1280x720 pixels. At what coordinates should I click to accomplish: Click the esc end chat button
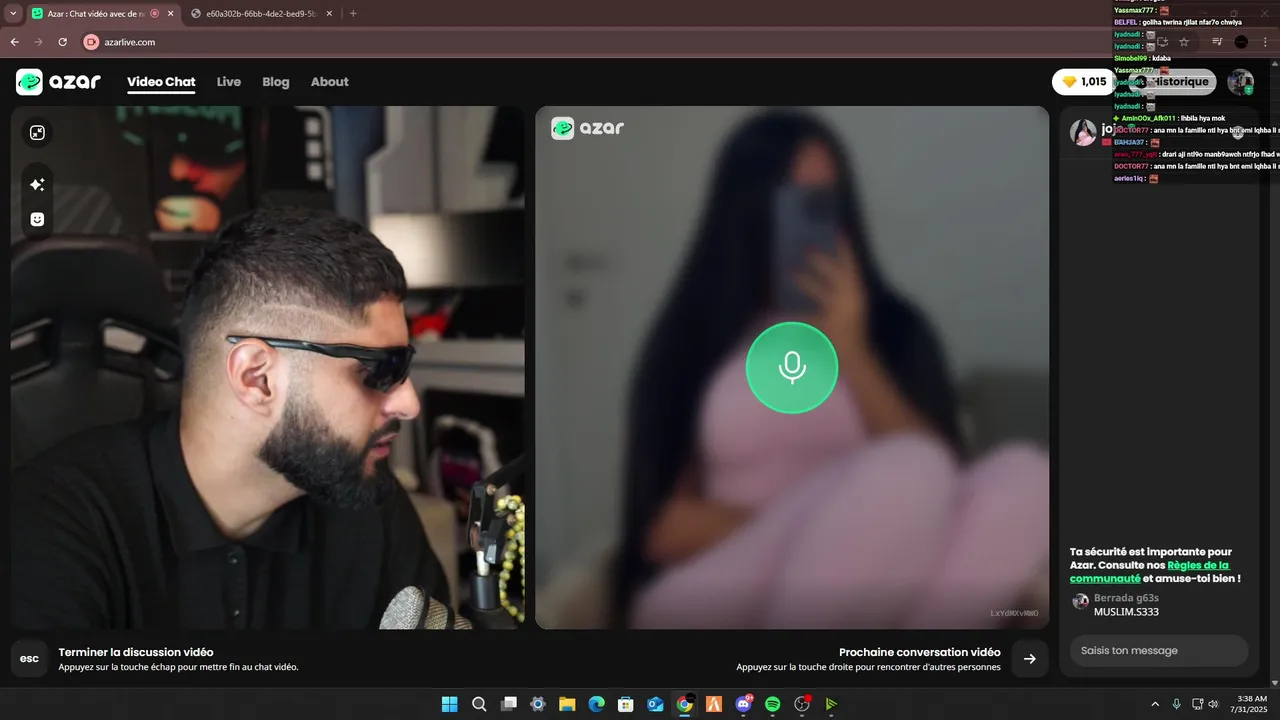click(x=29, y=659)
